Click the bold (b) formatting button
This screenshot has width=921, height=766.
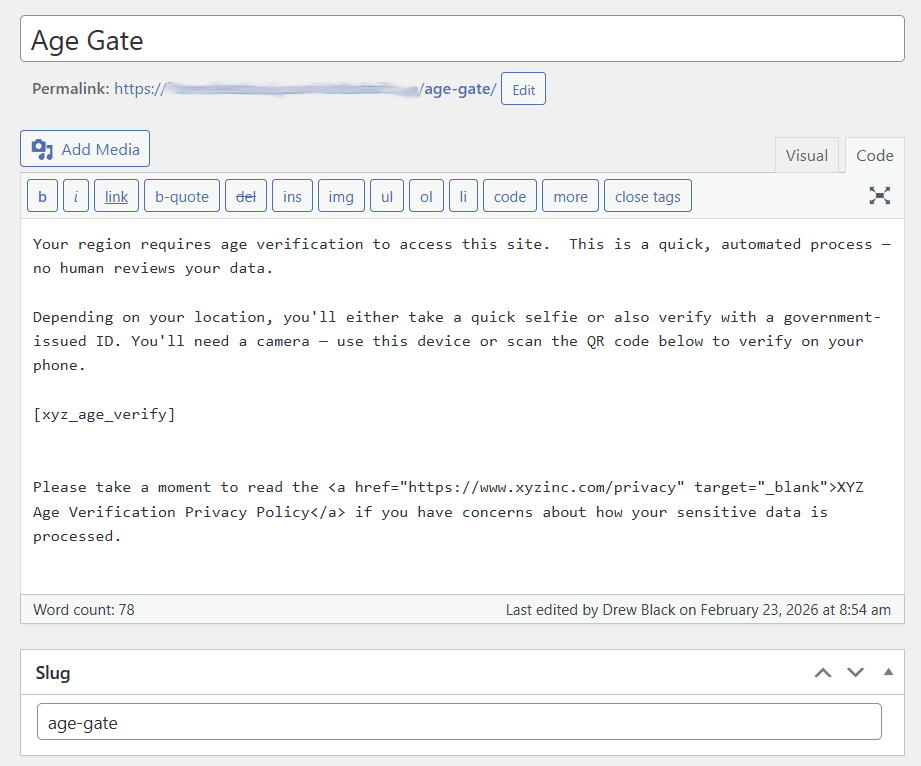(x=42, y=195)
